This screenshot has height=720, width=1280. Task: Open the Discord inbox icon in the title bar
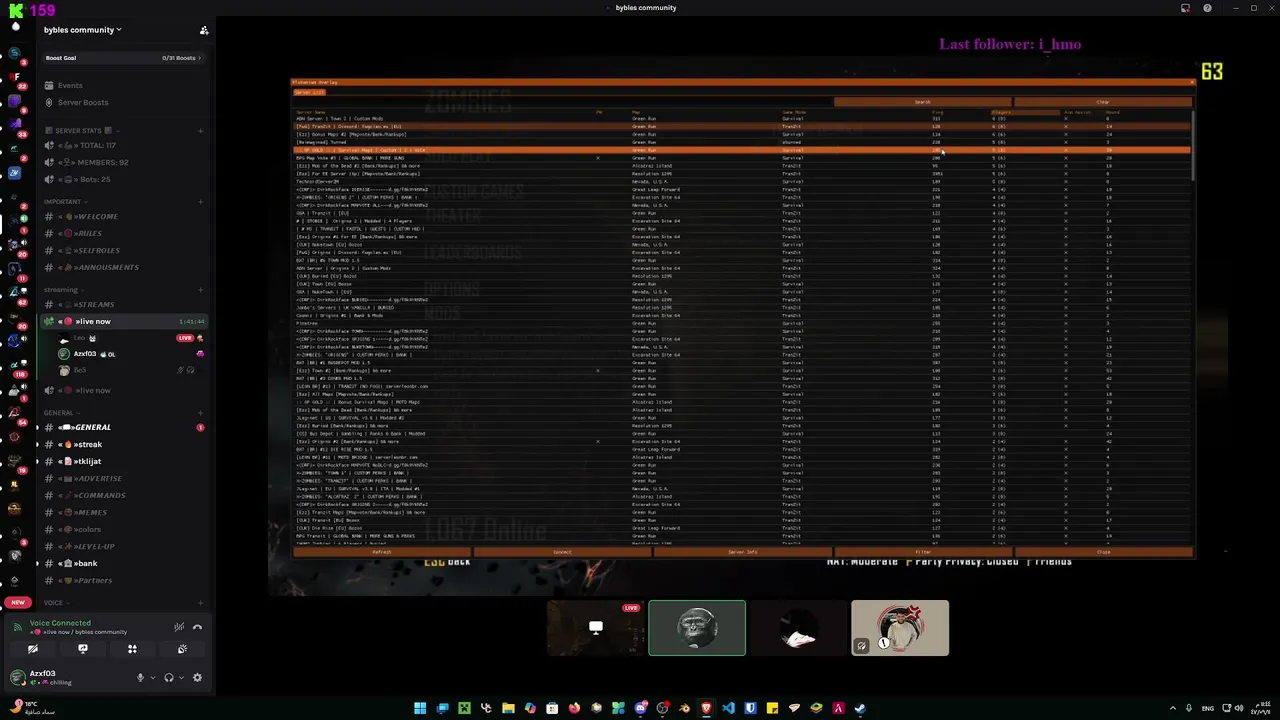click(x=1185, y=8)
